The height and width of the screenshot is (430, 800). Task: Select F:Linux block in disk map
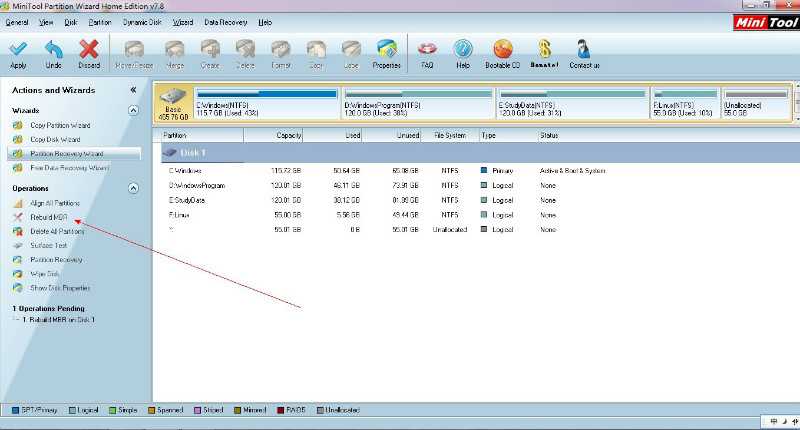(685, 104)
